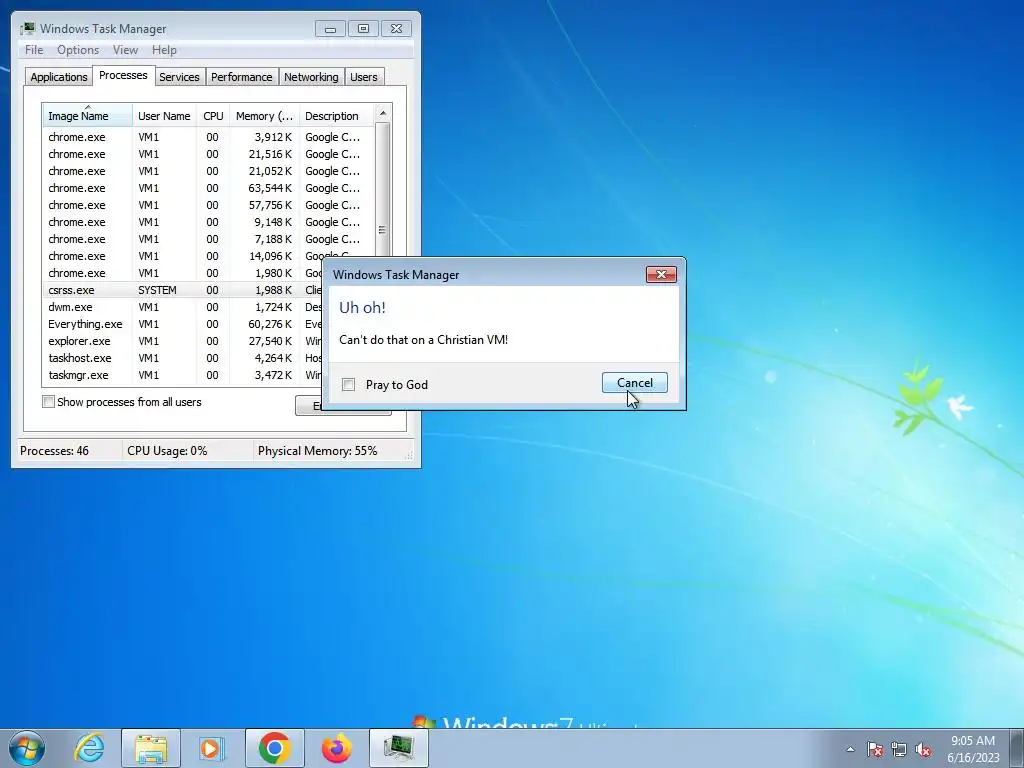Sort by the User Name column header
Image resolution: width=1024 pixels, height=768 pixels.
click(x=164, y=116)
